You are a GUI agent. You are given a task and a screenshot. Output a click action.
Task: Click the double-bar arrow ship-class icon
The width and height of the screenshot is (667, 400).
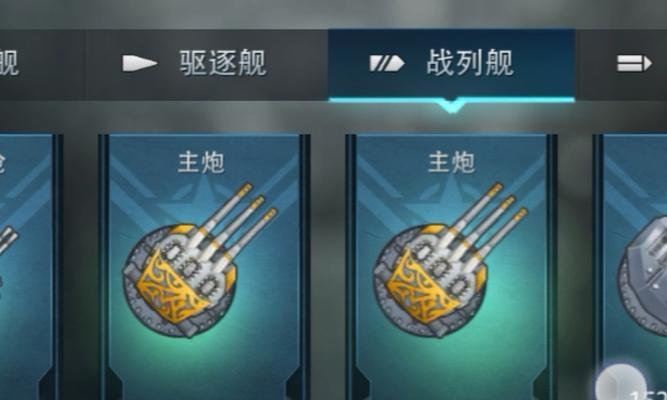click(634, 64)
